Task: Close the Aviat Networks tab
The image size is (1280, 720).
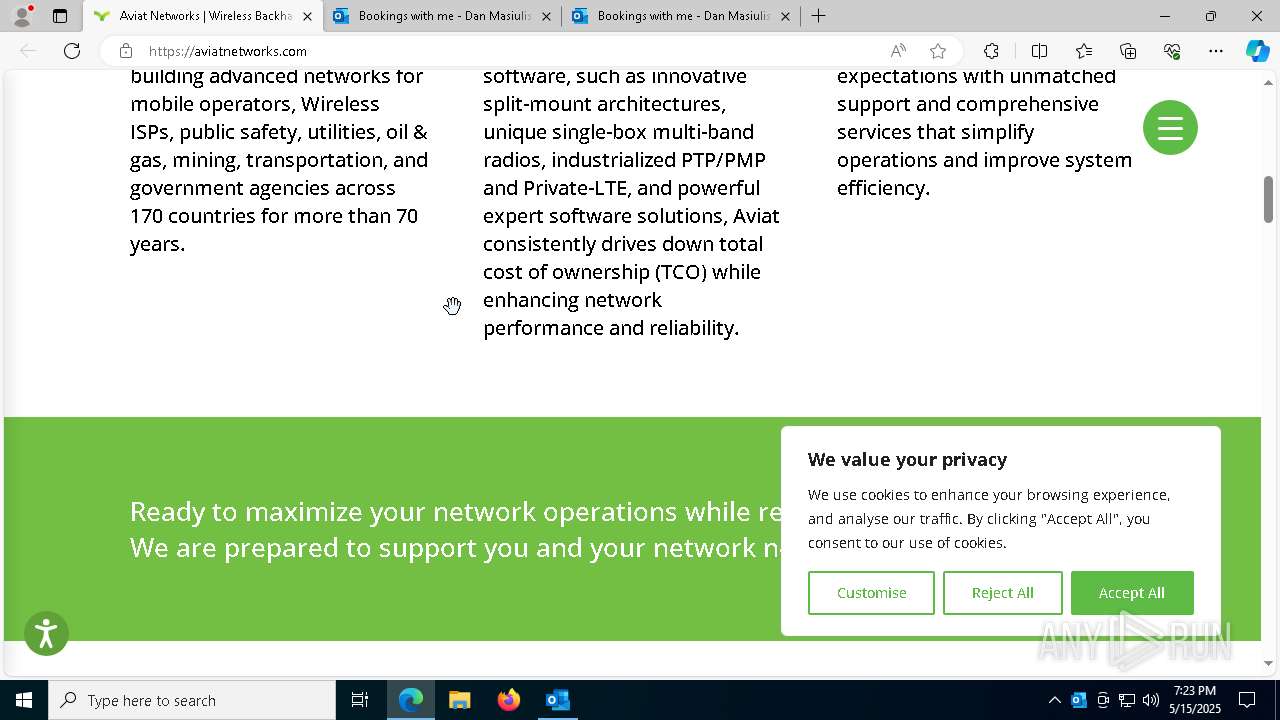Action: [307, 16]
